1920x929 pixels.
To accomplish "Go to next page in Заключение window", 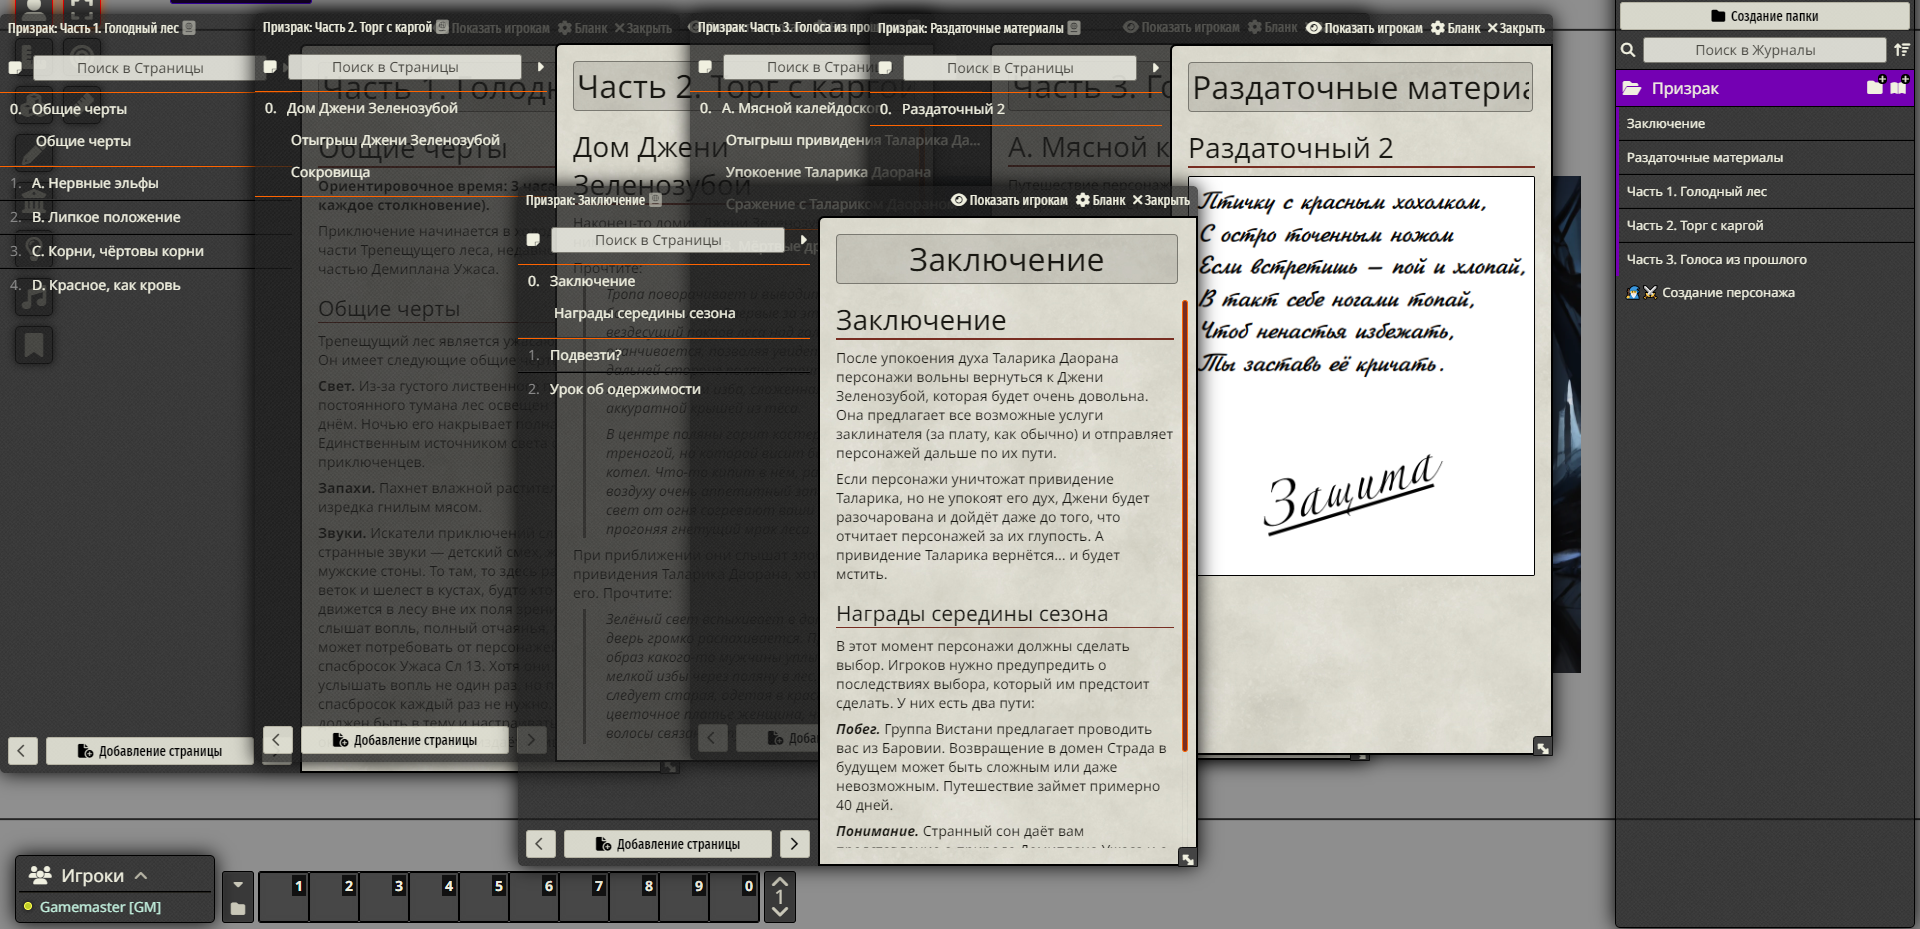I will tap(794, 844).
